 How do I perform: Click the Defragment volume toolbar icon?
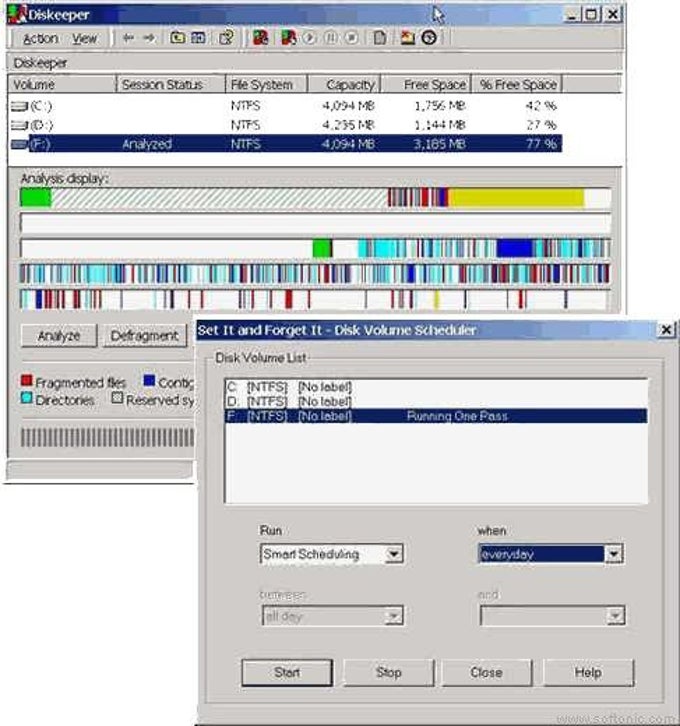(289, 38)
